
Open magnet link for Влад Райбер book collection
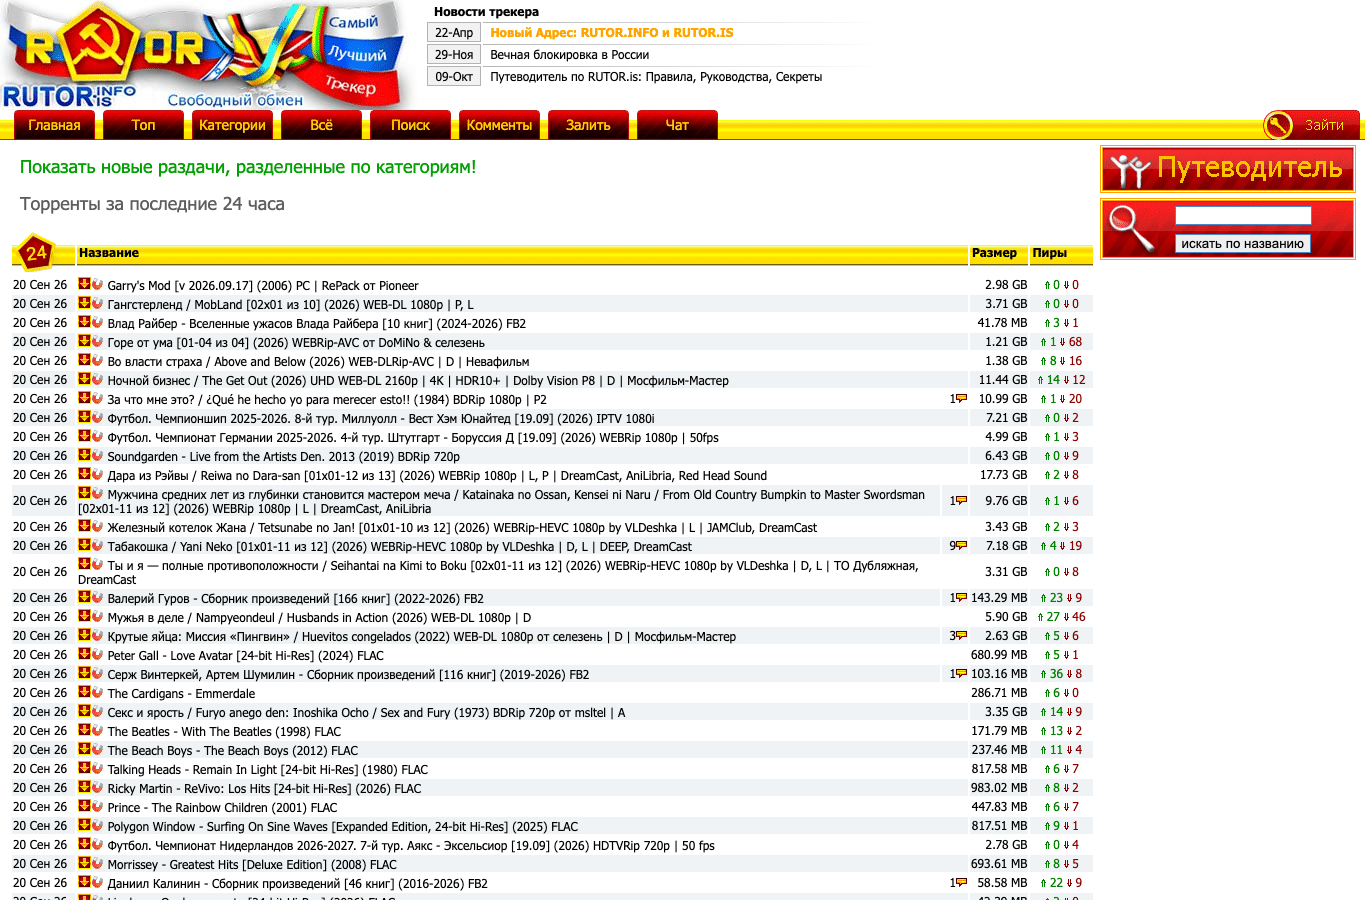click(98, 323)
